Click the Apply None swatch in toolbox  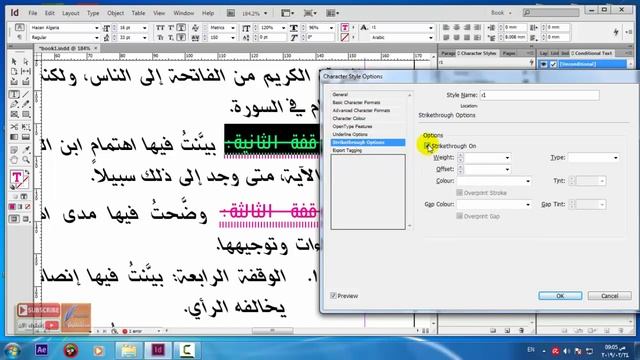pyautogui.click(x=27, y=207)
